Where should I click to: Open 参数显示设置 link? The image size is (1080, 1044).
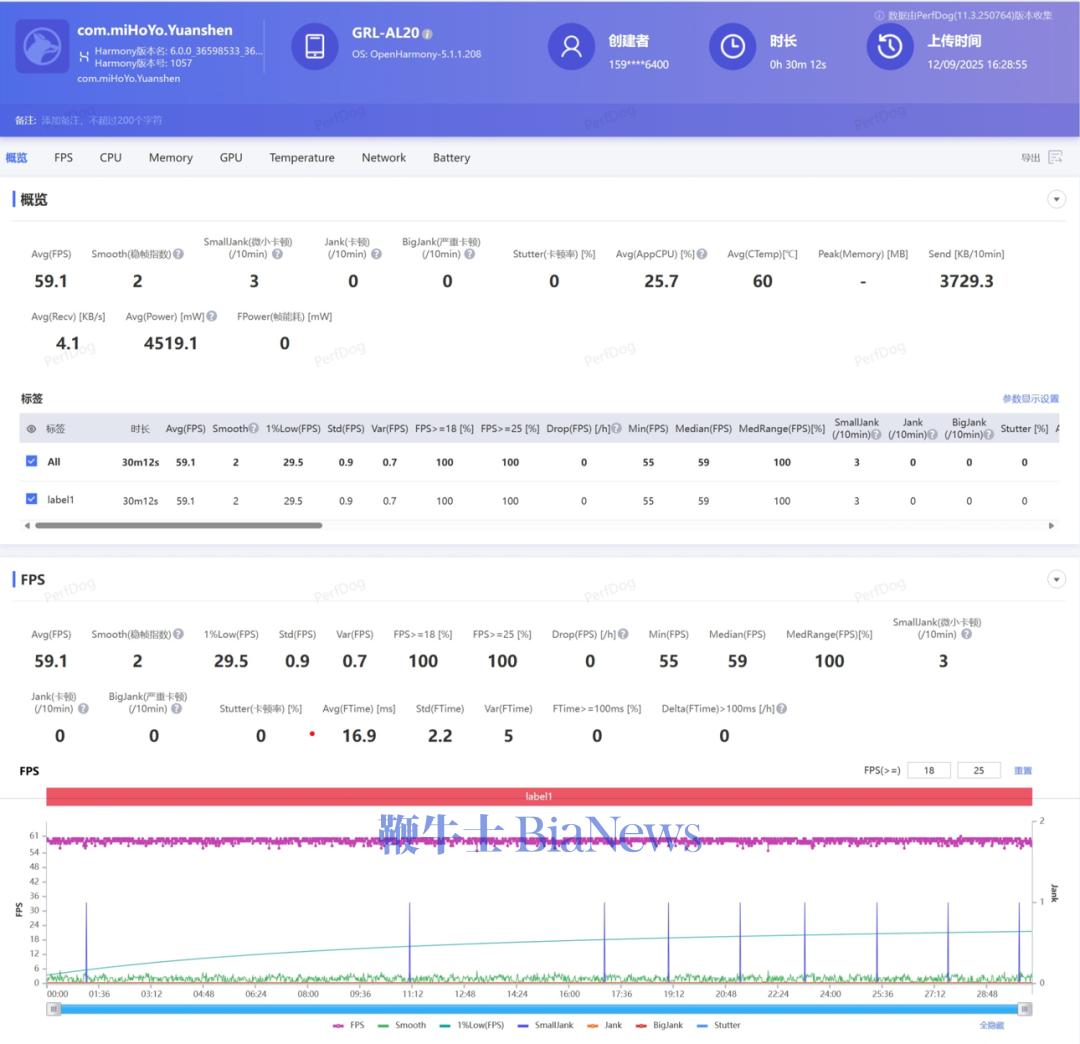click(1030, 399)
